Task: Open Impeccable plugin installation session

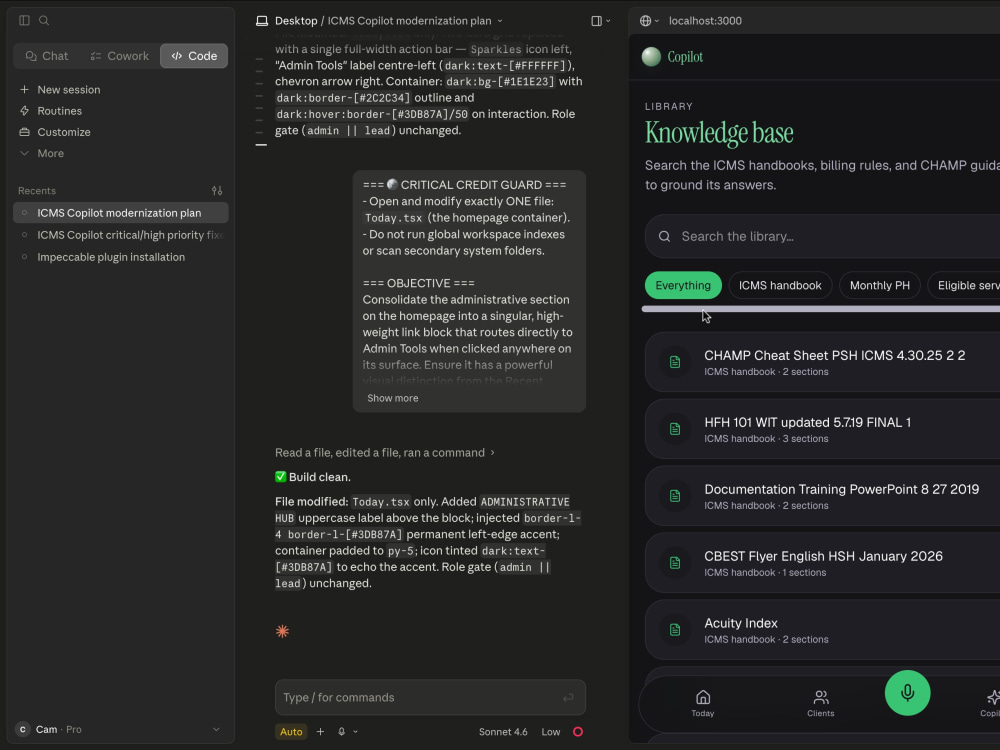Action: (121, 257)
